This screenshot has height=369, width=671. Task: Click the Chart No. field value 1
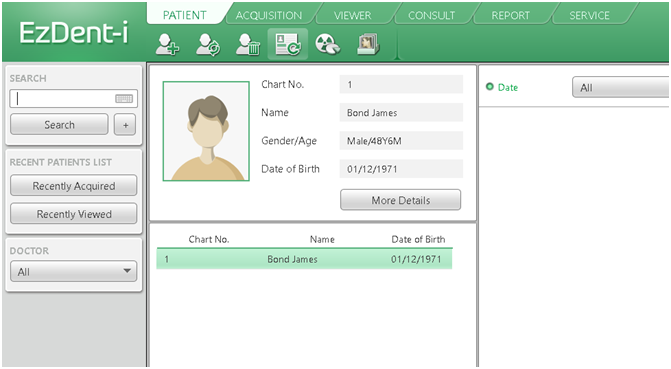pos(401,84)
